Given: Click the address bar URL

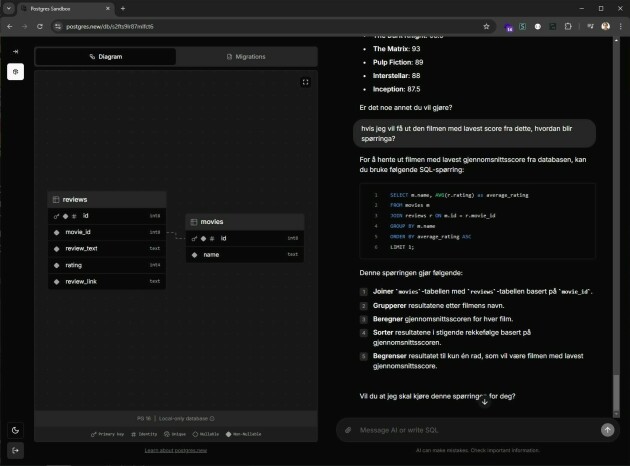Looking at the screenshot, I should pos(110,27).
